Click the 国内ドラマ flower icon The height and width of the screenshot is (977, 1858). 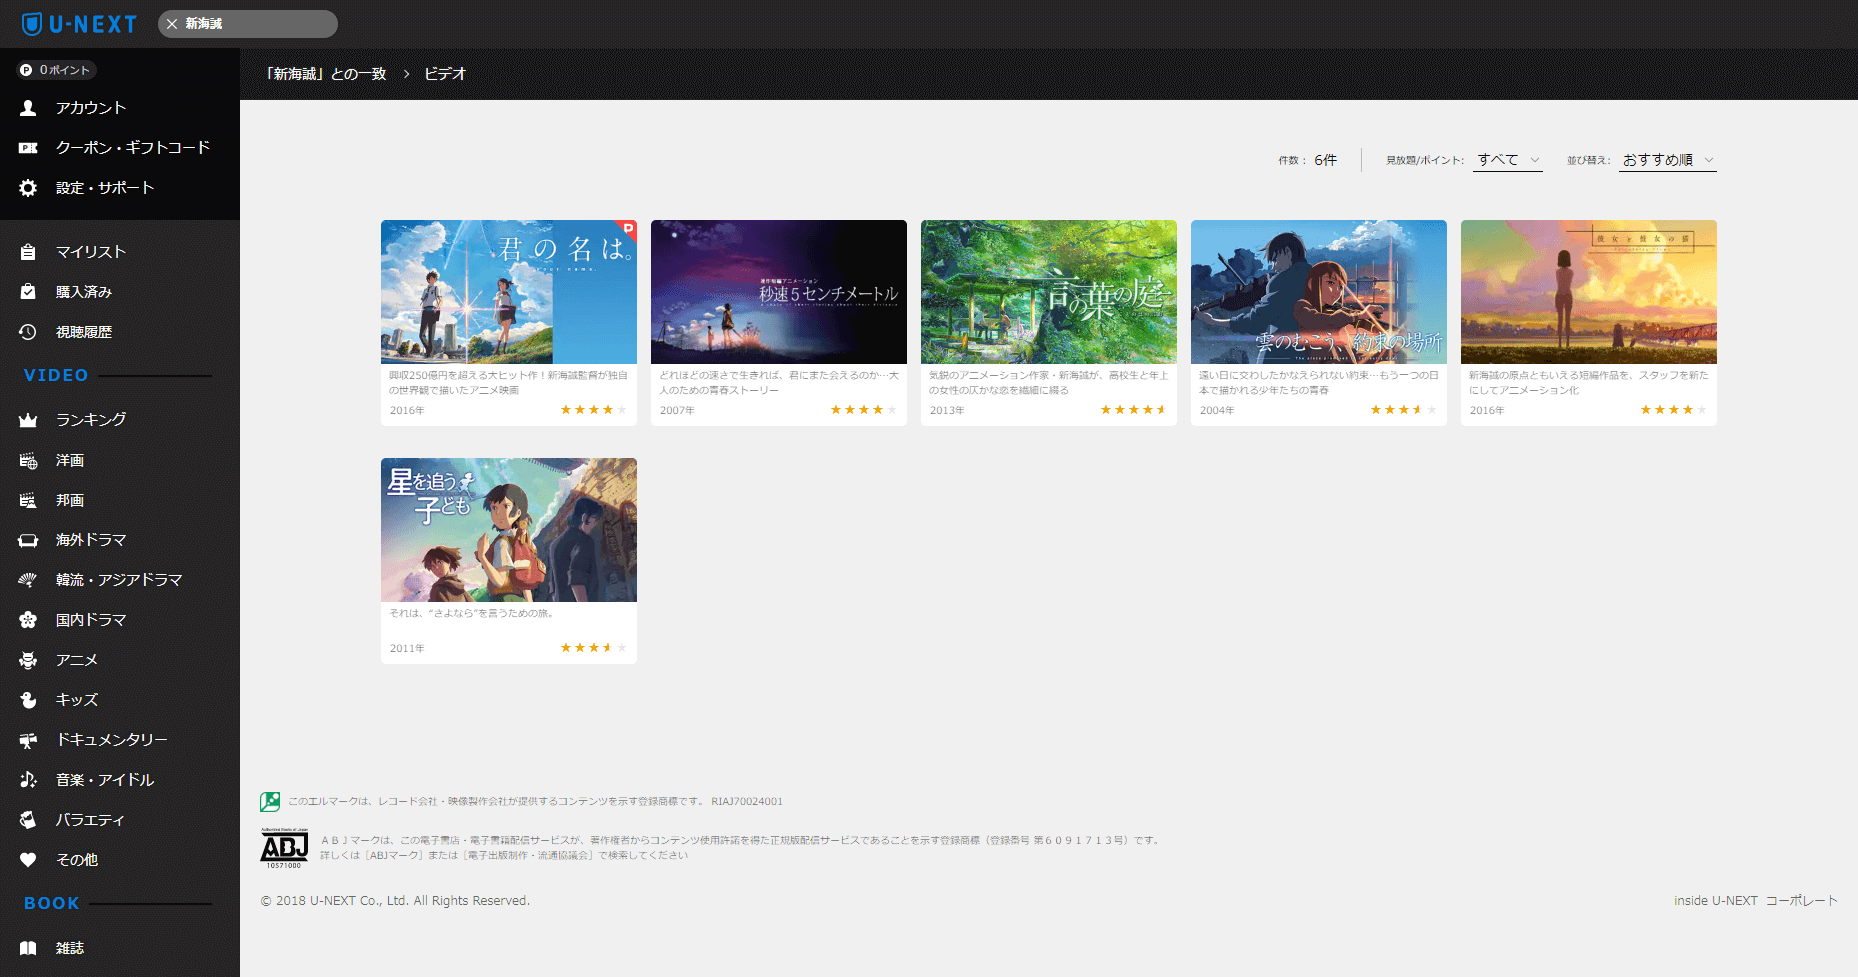coord(28,620)
